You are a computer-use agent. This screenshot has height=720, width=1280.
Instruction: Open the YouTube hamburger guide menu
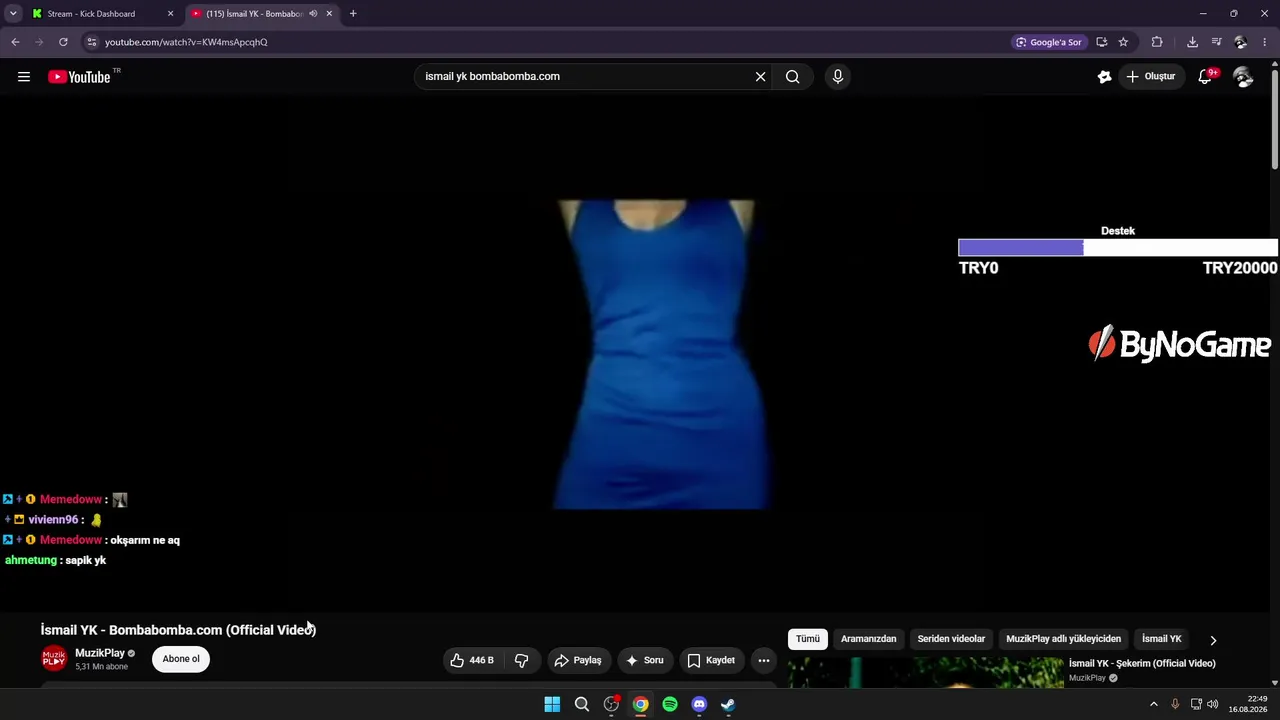coord(24,77)
